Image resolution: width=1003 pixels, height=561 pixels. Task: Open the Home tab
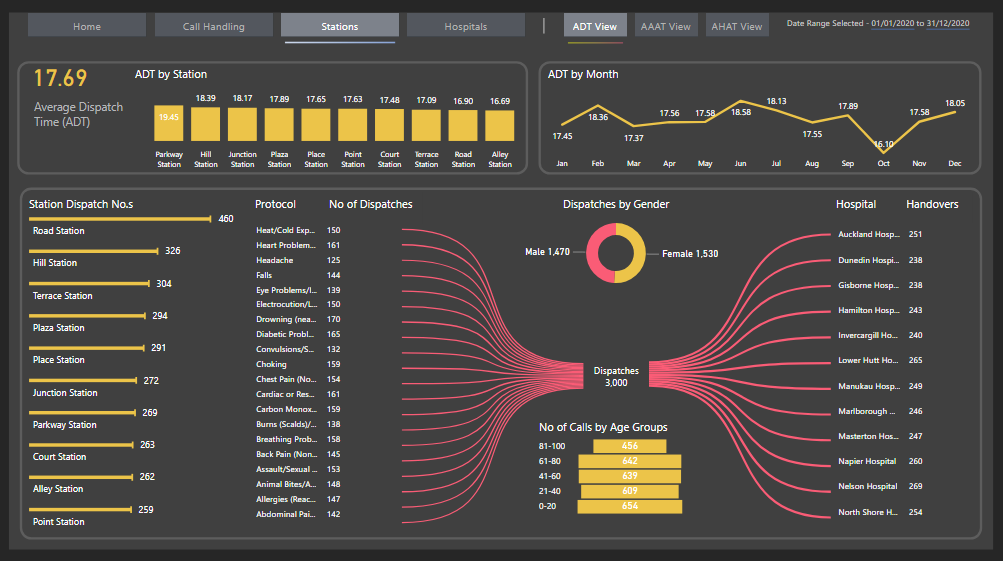[x=87, y=26]
